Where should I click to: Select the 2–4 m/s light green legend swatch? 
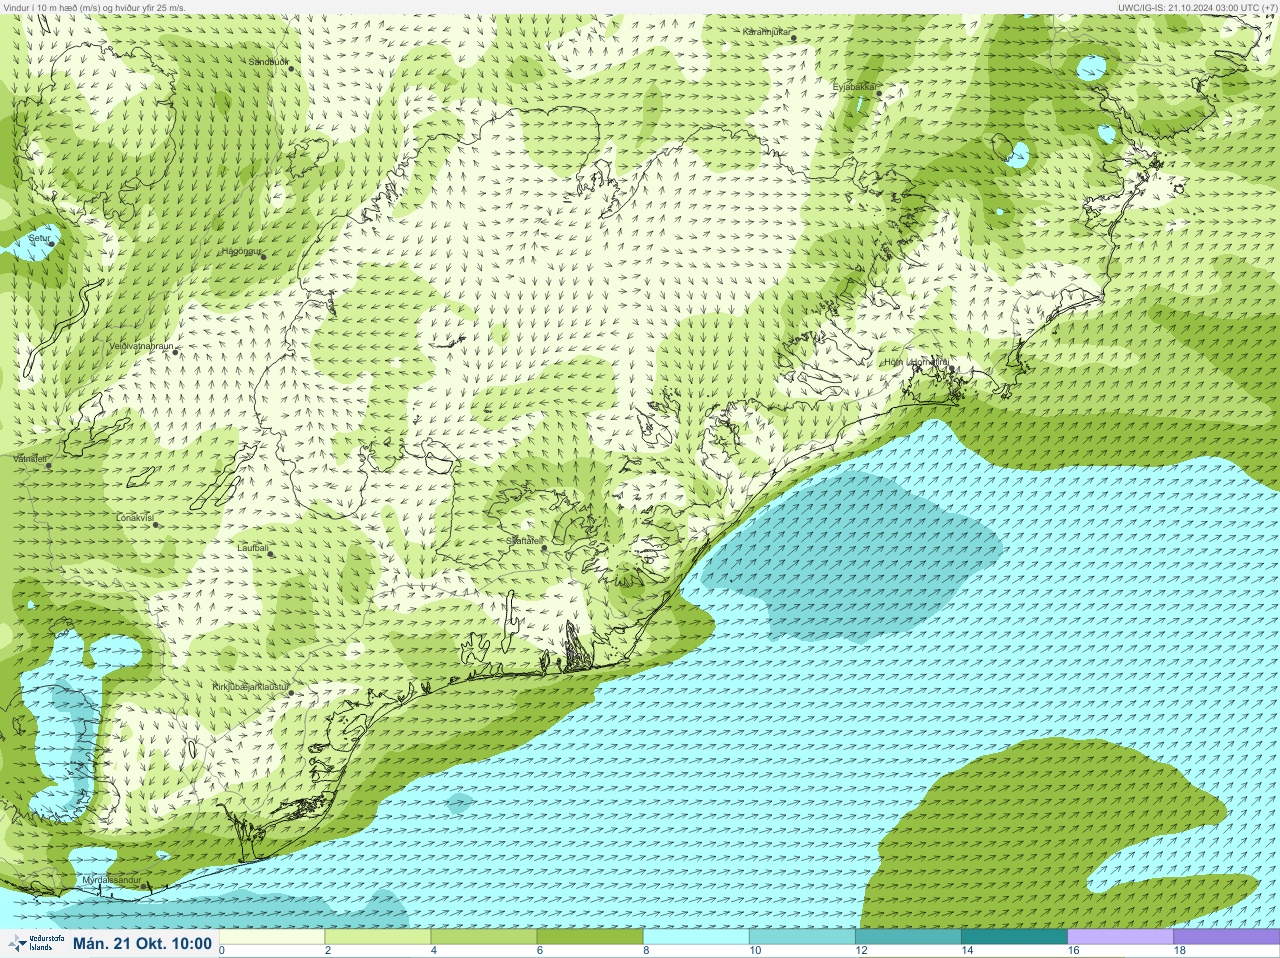(377, 937)
